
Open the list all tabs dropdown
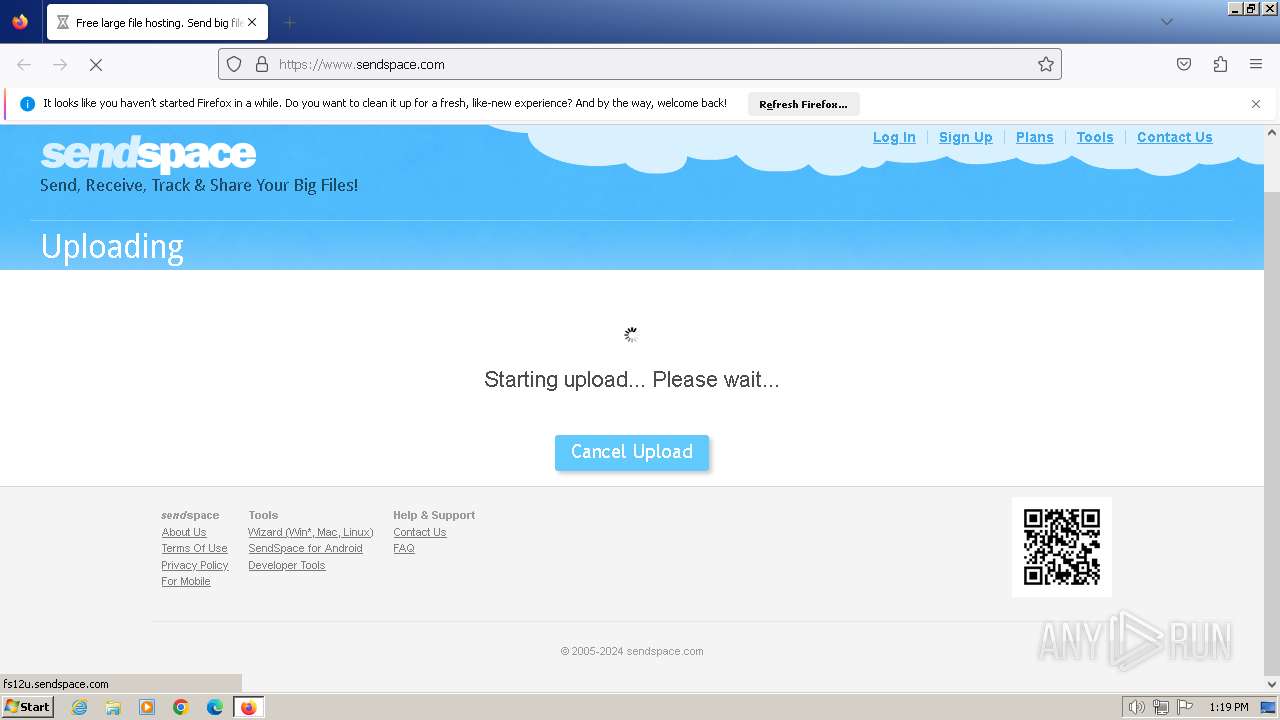(1166, 22)
